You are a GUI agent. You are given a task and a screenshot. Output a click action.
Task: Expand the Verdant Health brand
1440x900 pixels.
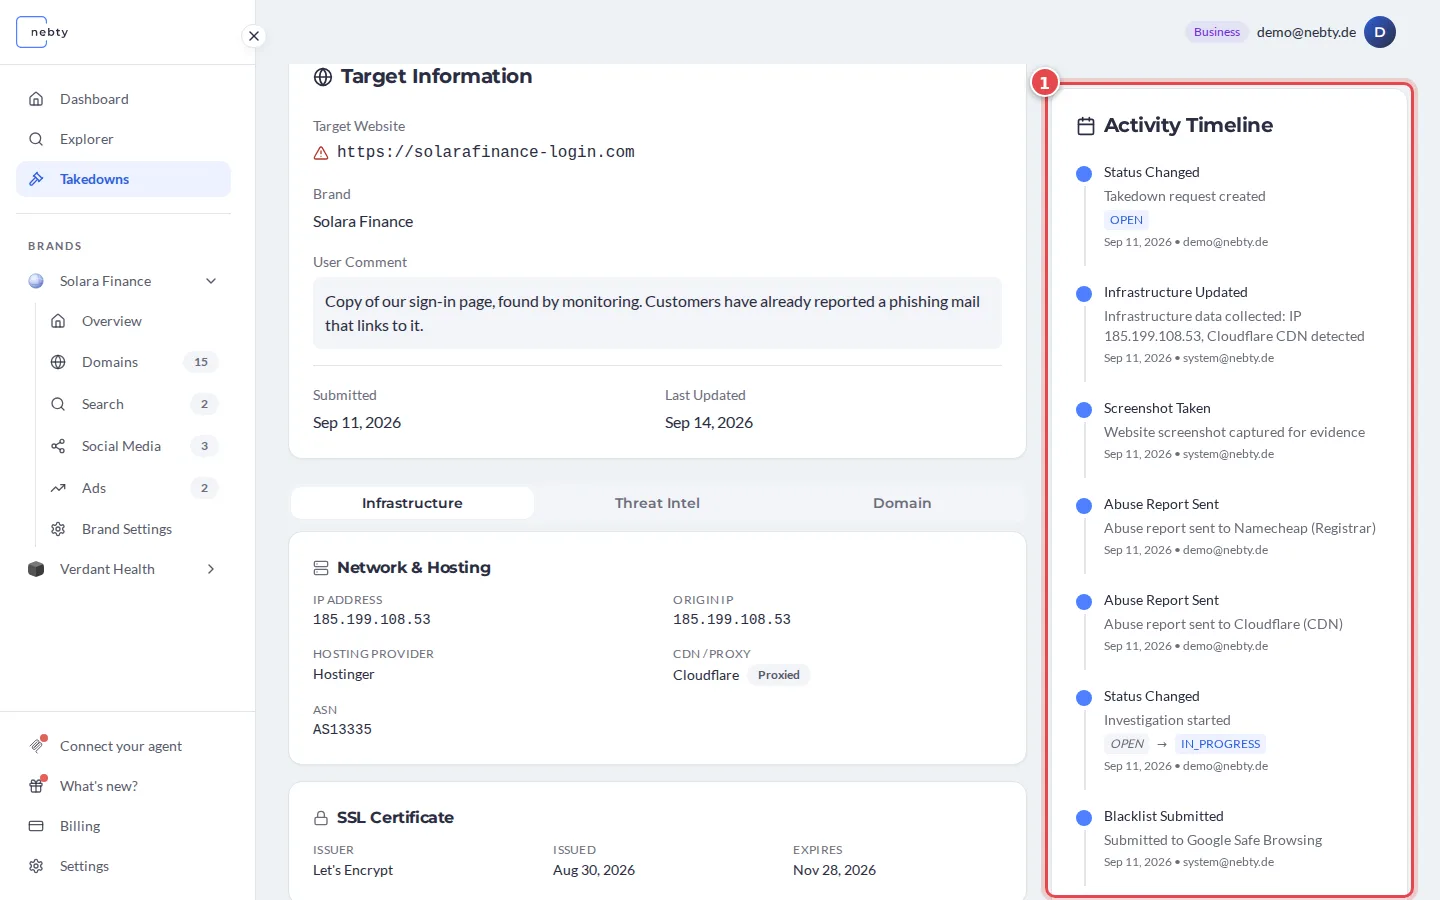click(x=211, y=569)
